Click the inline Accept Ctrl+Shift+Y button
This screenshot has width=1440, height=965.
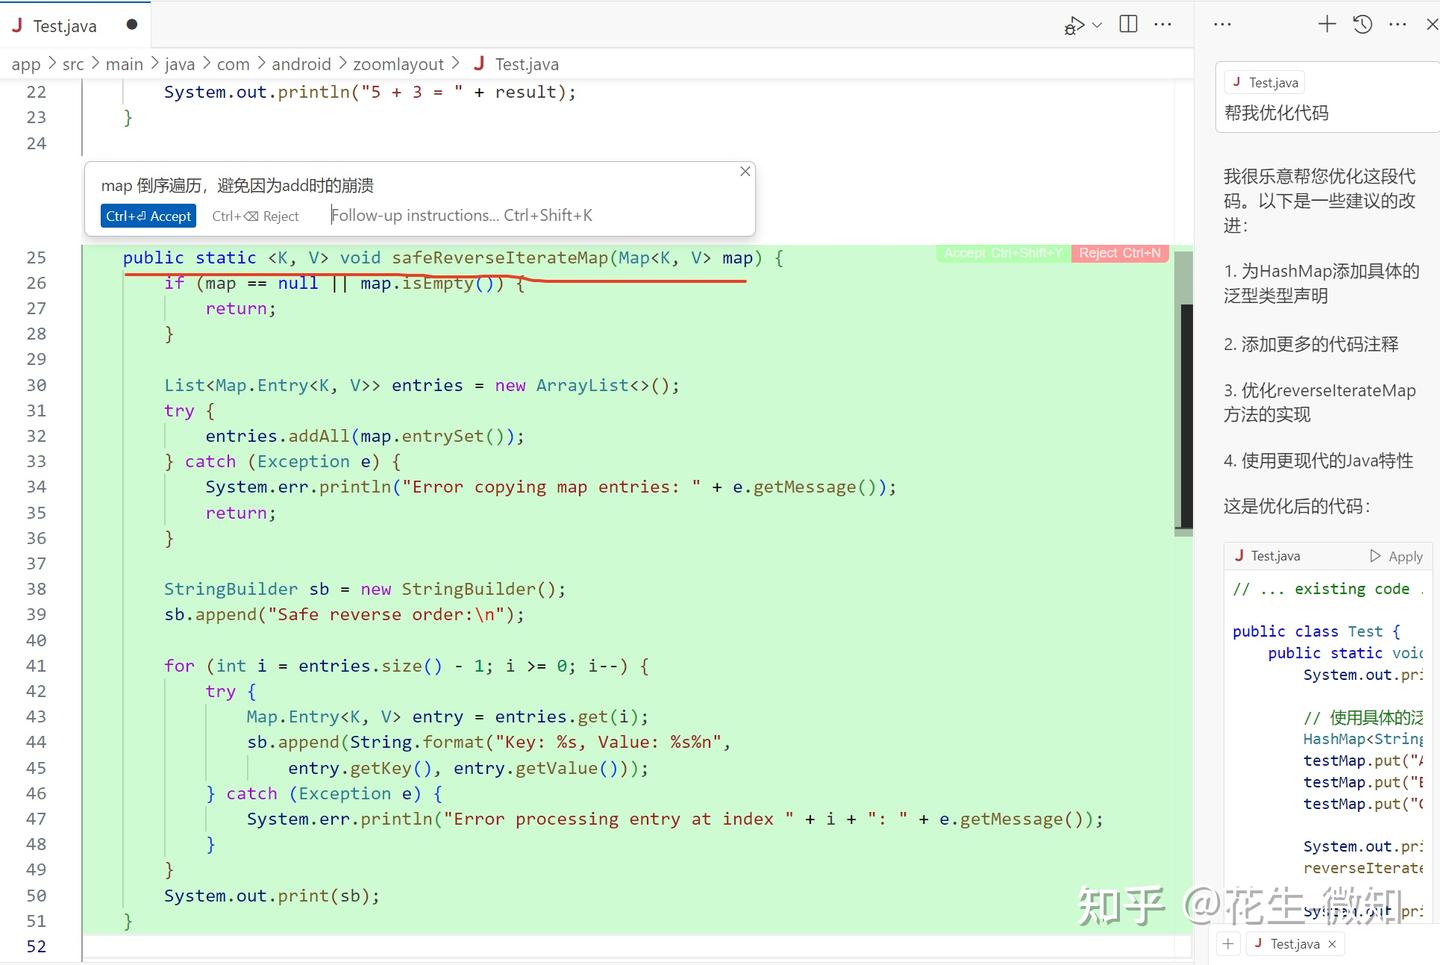(x=1001, y=253)
